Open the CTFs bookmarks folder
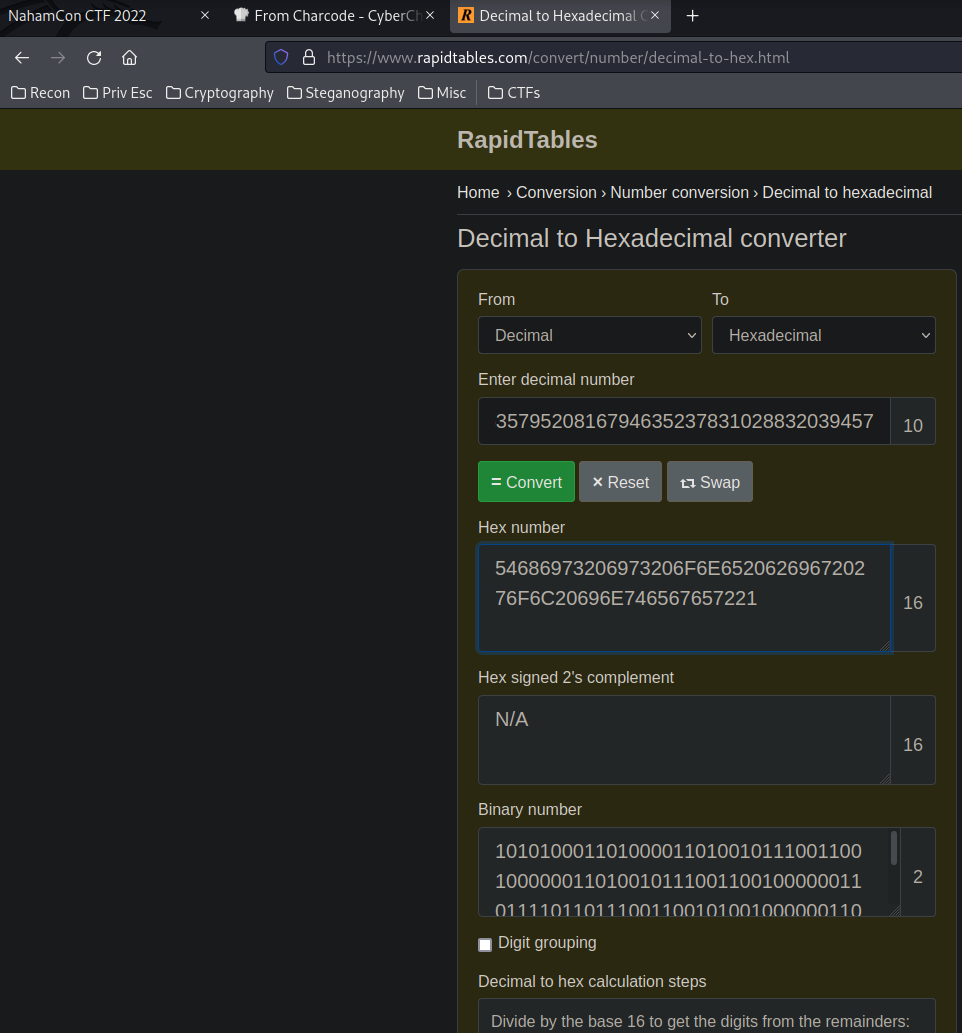This screenshot has height=1033, width=962. click(514, 93)
